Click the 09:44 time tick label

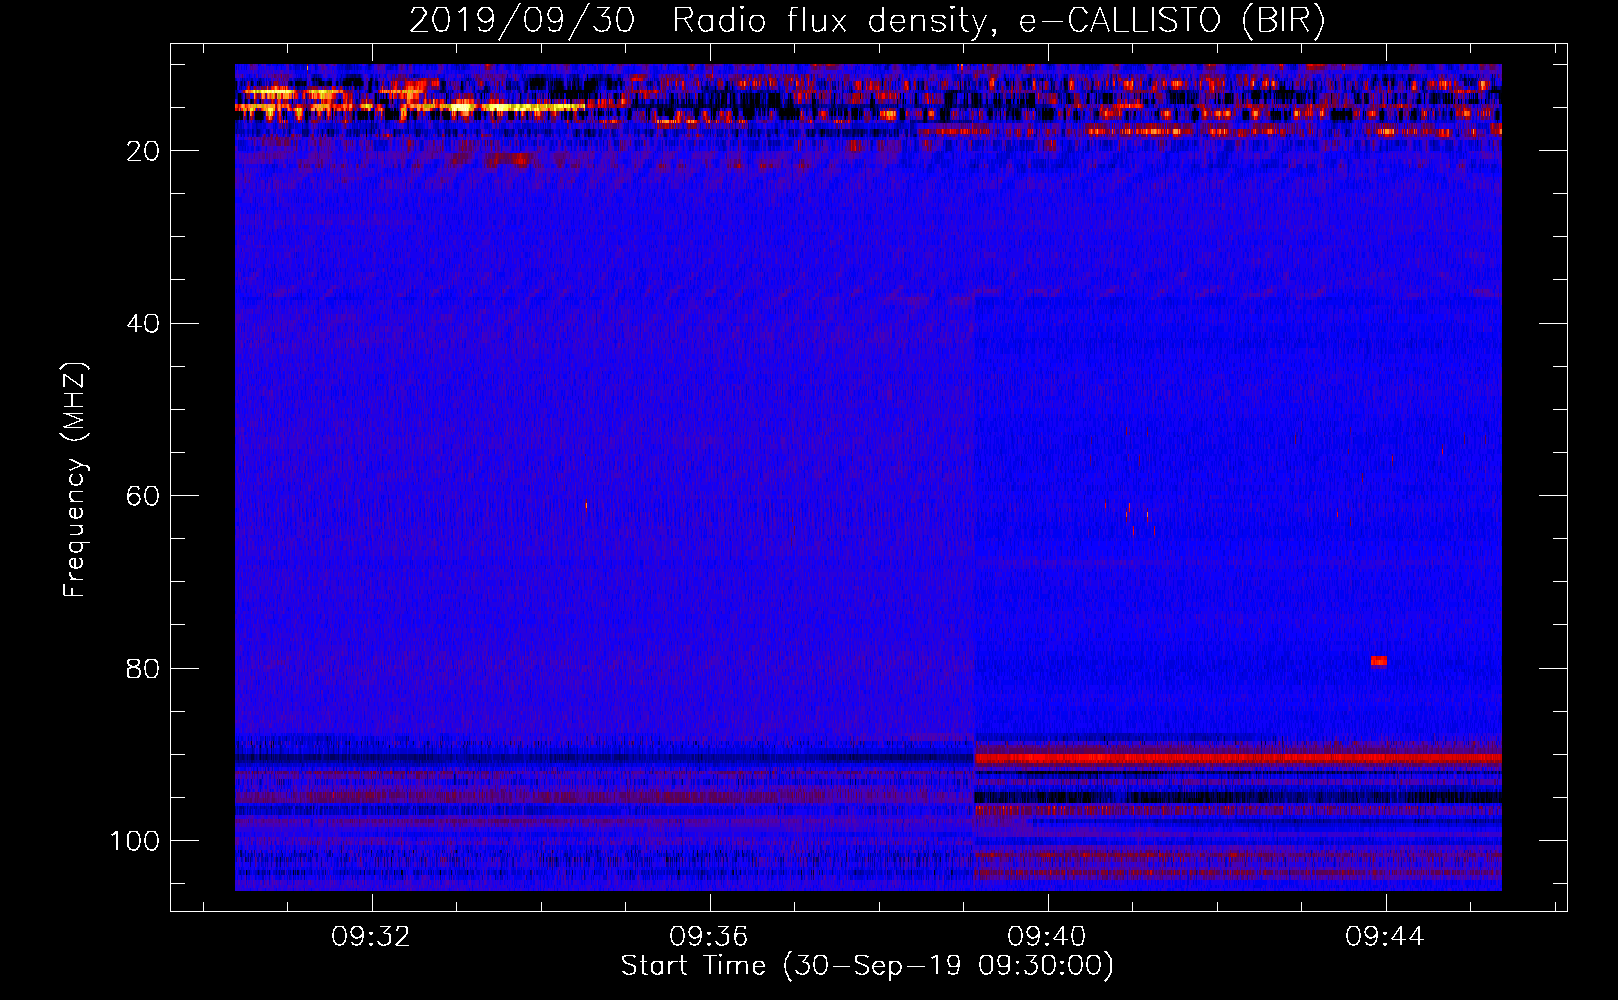click(1385, 937)
